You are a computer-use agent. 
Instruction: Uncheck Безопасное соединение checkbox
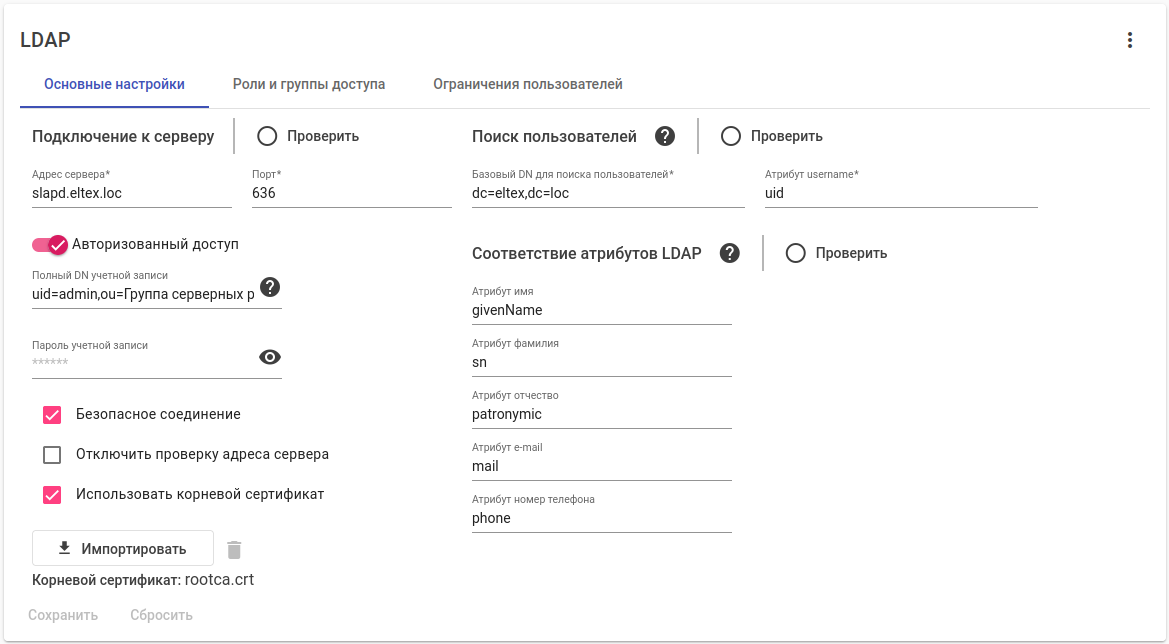pyautogui.click(x=52, y=414)
